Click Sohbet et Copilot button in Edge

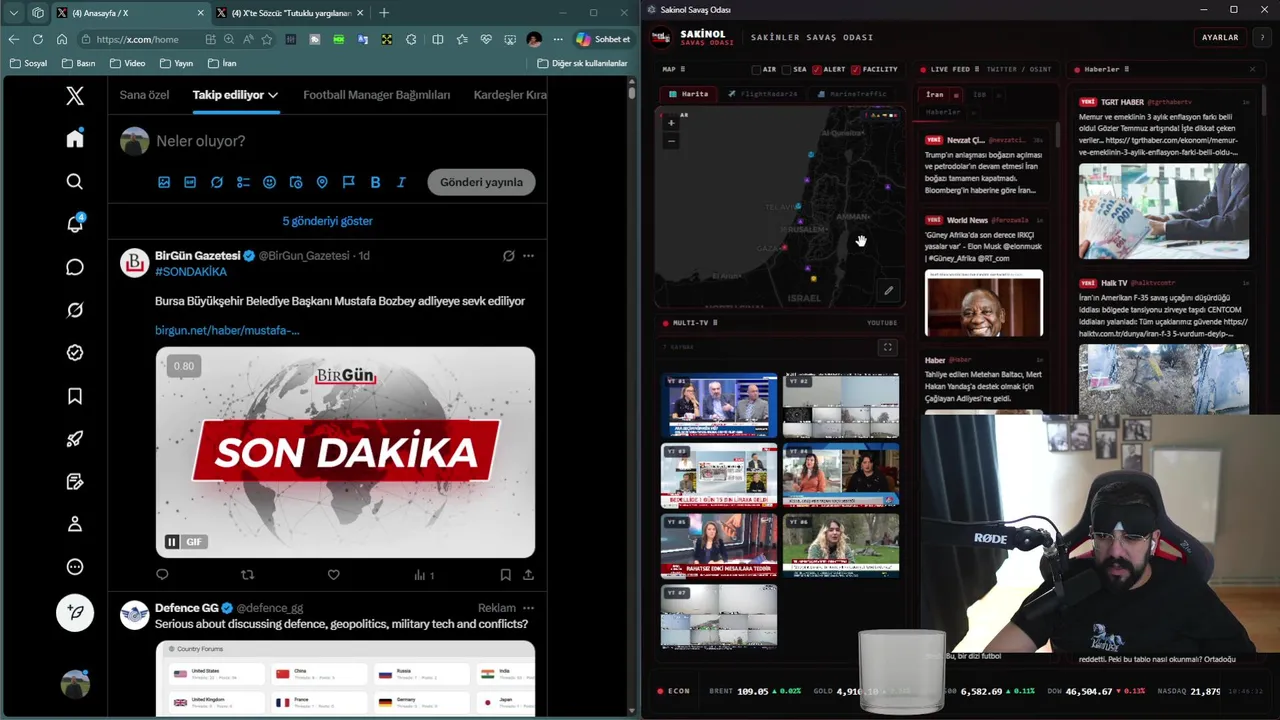point(603,39)
